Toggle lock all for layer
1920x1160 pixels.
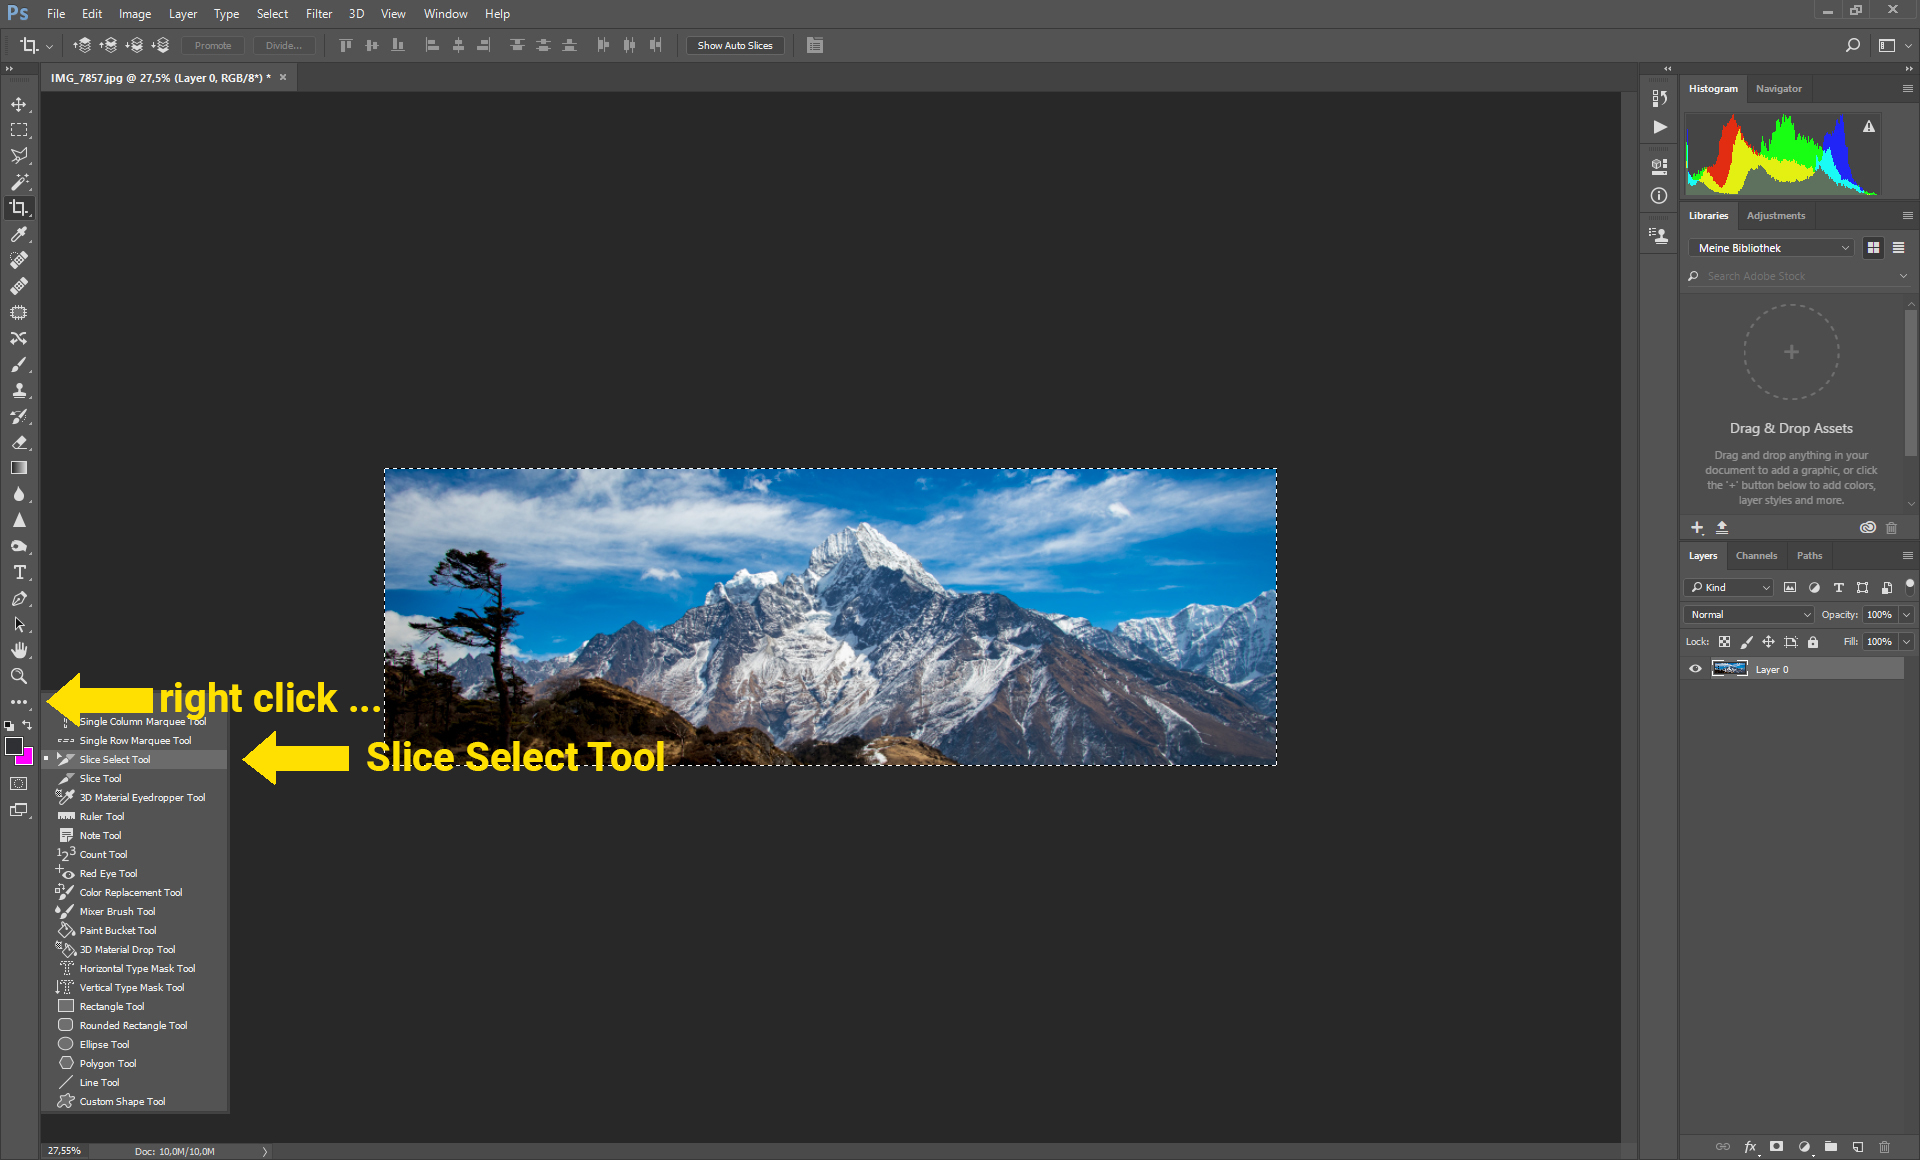tap(1813, 642)
